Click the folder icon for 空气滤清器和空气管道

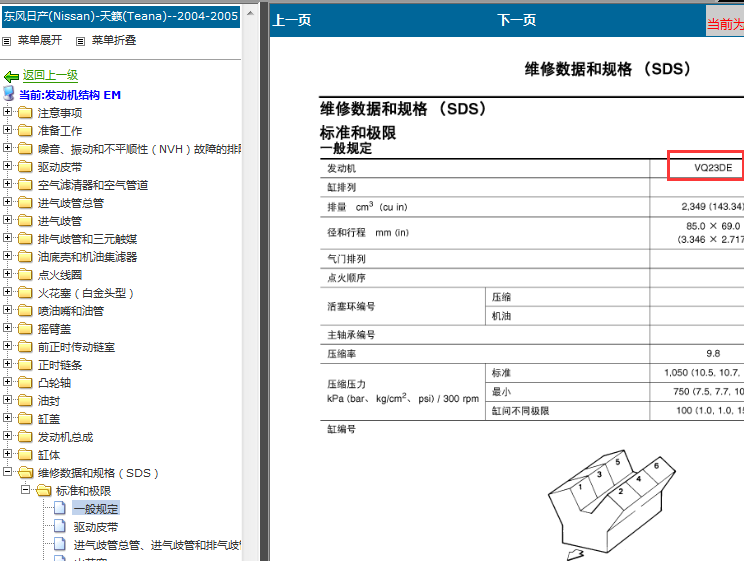pyautogui.click(x=25, y=185)
